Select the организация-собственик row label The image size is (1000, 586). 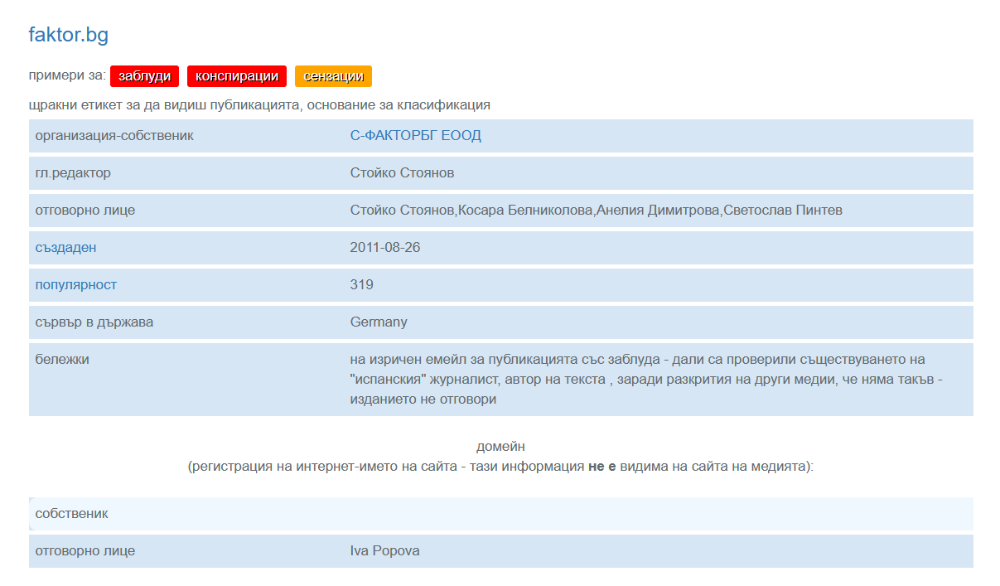click(x=114, y=135)
